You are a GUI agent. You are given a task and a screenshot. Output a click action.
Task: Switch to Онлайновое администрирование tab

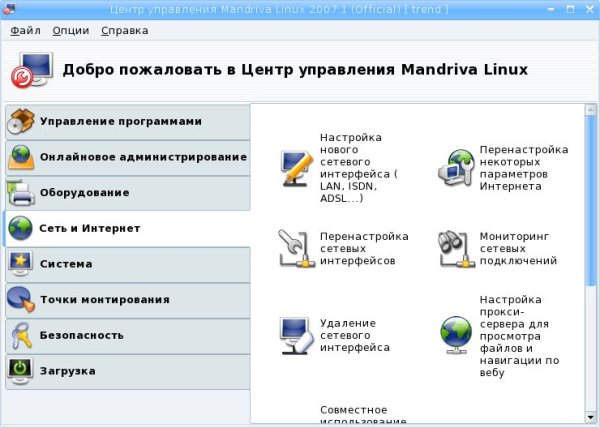(128, 157)
